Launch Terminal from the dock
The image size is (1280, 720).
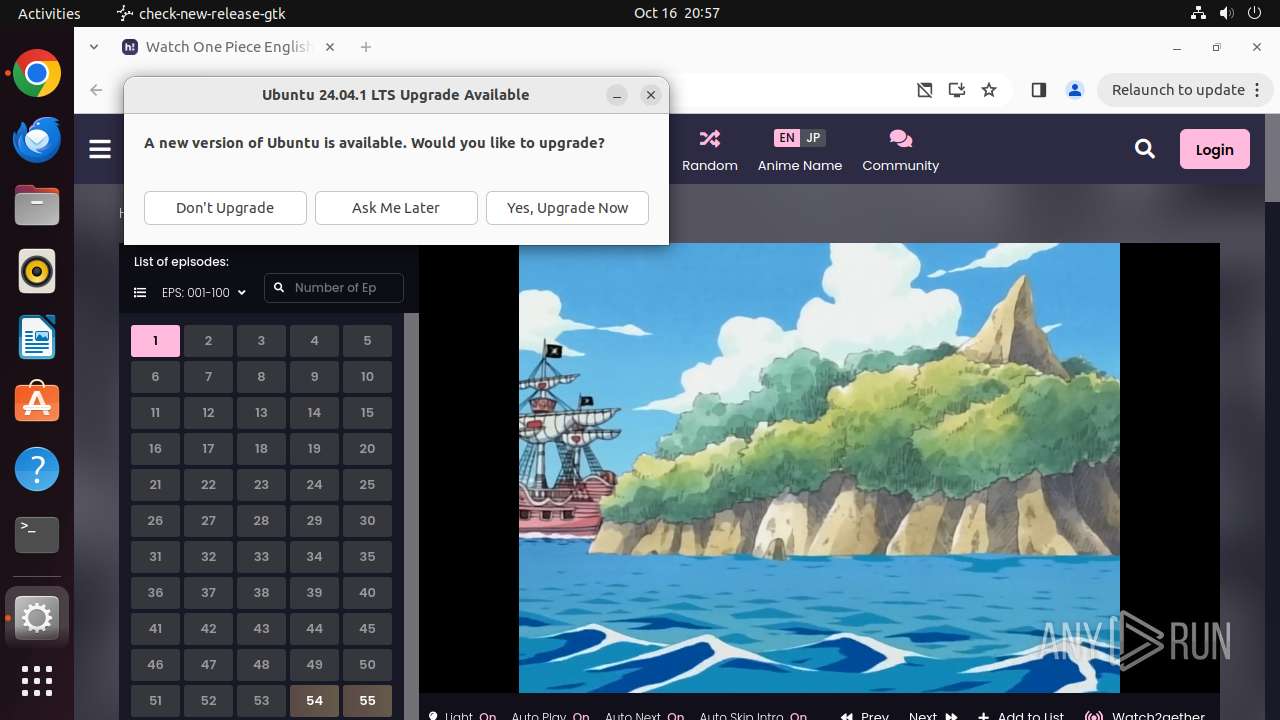[x=37, y=535]
